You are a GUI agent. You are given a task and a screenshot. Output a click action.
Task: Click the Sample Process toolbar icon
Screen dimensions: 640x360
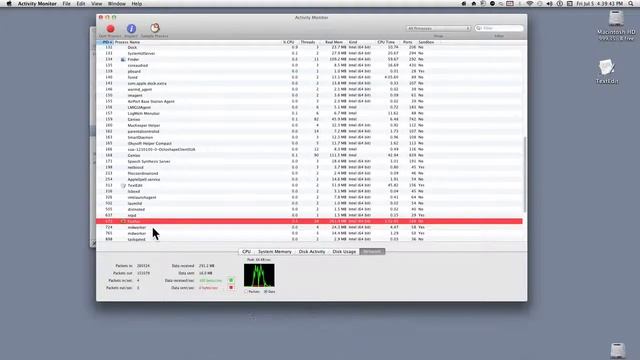pyautogui.click(x=155, y=28)
